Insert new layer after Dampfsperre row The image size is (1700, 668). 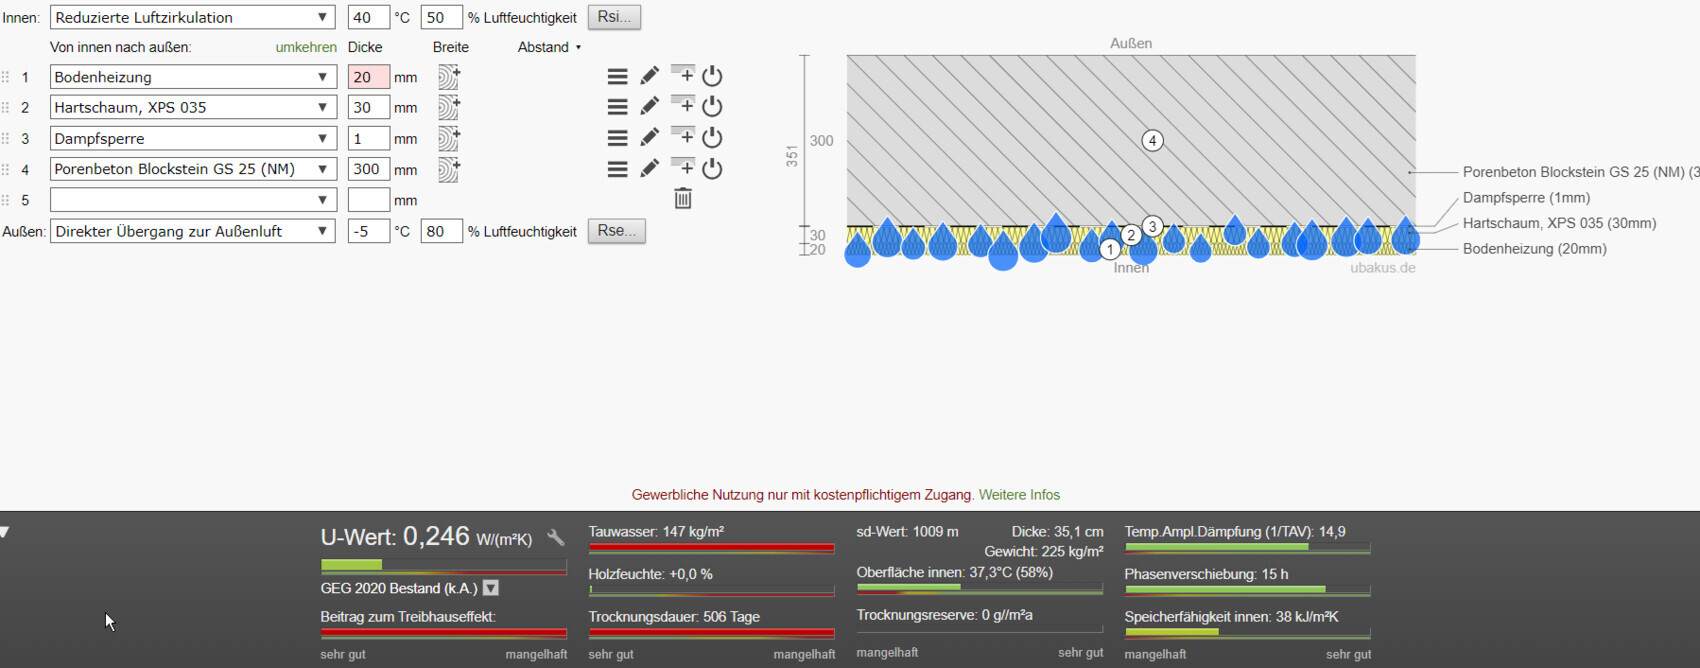pyautogui.click(x=682, y=136)
